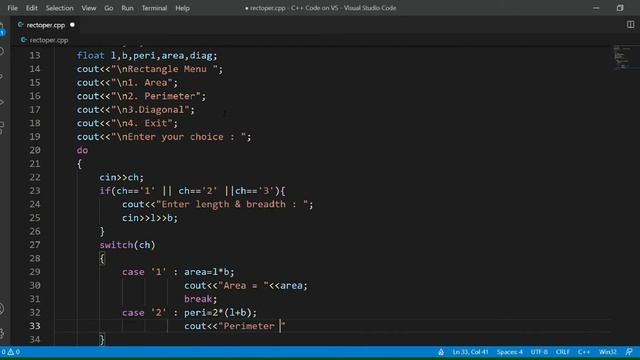Viewport: 640px width, 360px height.
Task: Open Run and Debug view
Action: (2, 102)
